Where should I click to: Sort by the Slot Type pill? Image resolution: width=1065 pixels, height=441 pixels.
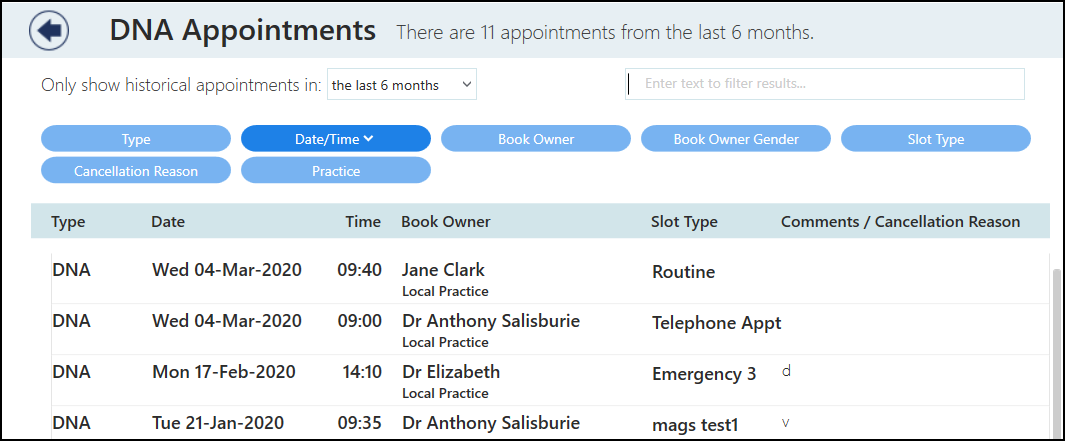pyautogui.click(x=936, y=139)
